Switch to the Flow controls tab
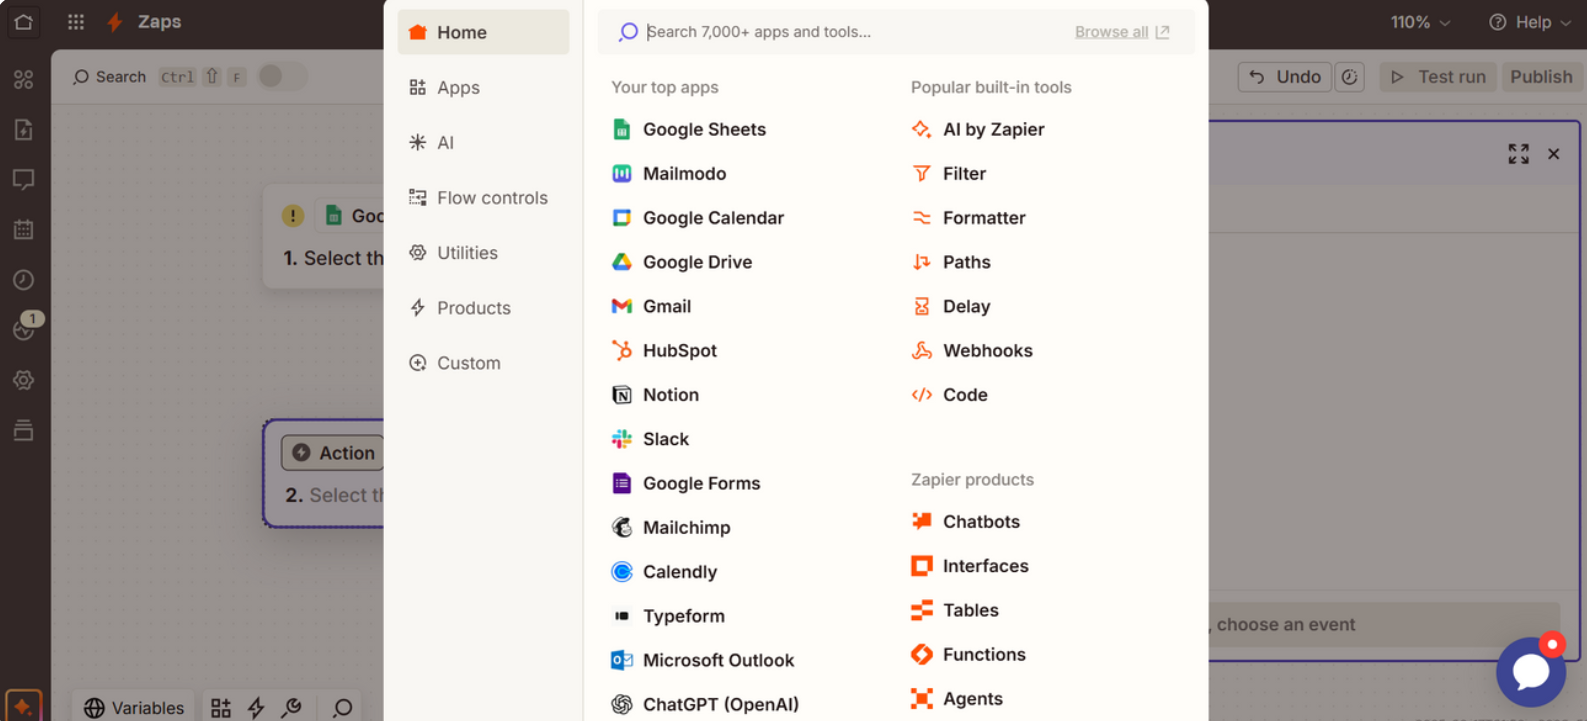Image resolution: width=1587 pixels, height=721 pixels. pos(483,197)
